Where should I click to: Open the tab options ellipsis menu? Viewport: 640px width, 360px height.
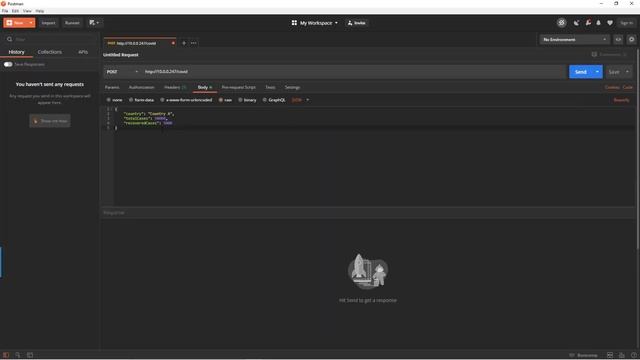click(193, 43)
